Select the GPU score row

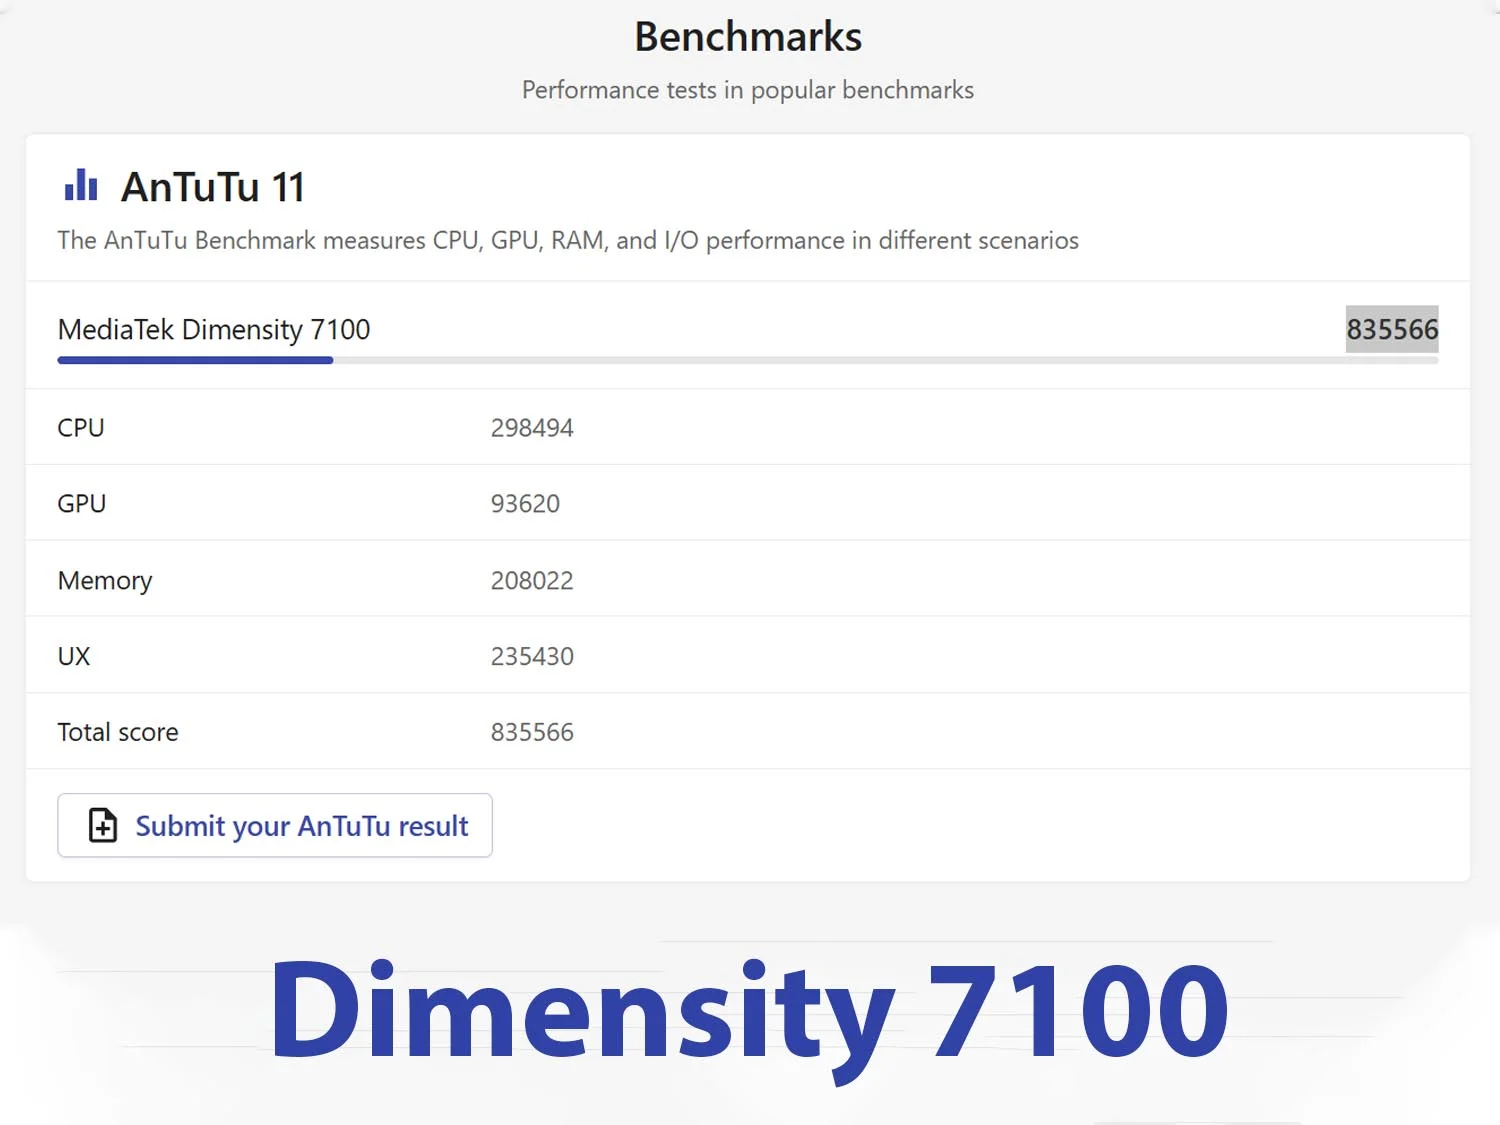tap(748, 503)
